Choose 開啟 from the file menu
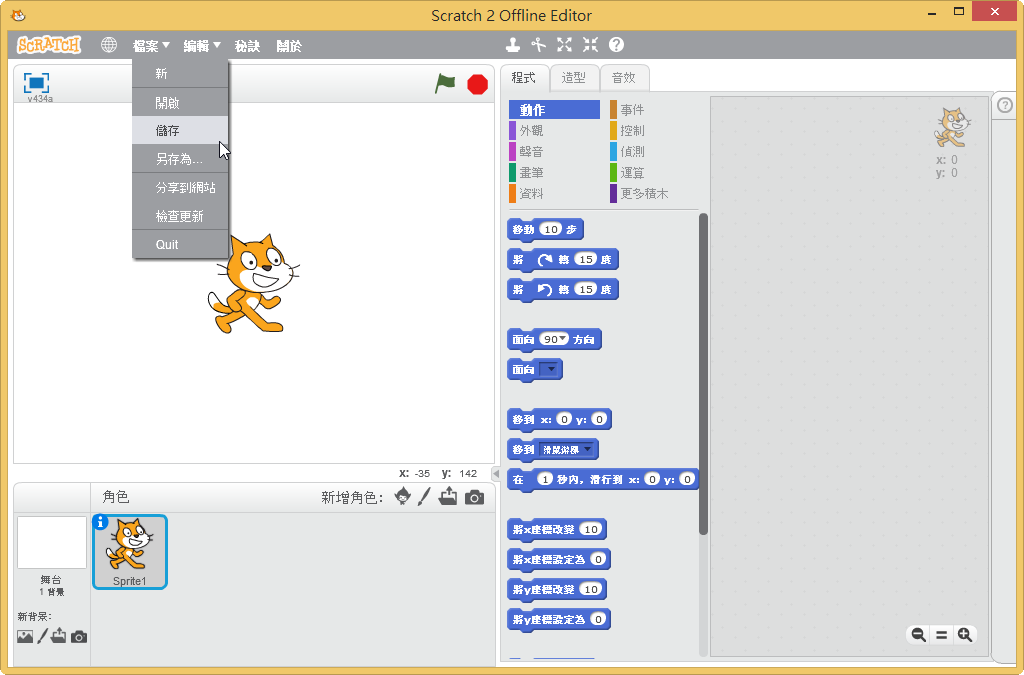The image size is (1024, 675). point(180,102)
